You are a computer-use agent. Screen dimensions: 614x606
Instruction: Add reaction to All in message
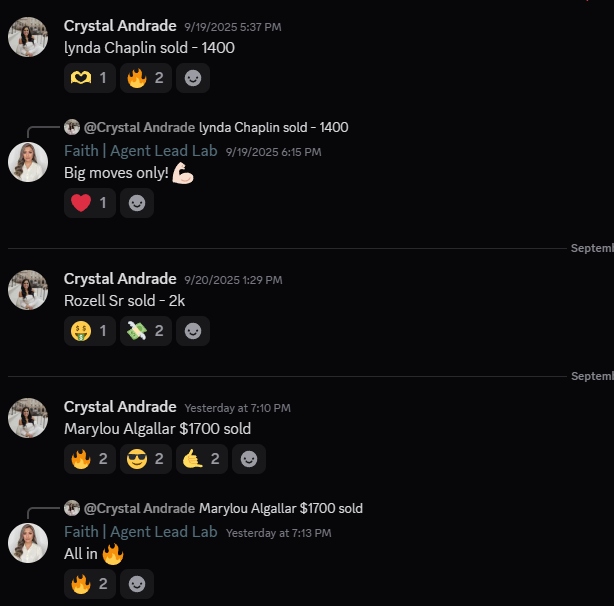pyautogui.click(x=137, y=584)
